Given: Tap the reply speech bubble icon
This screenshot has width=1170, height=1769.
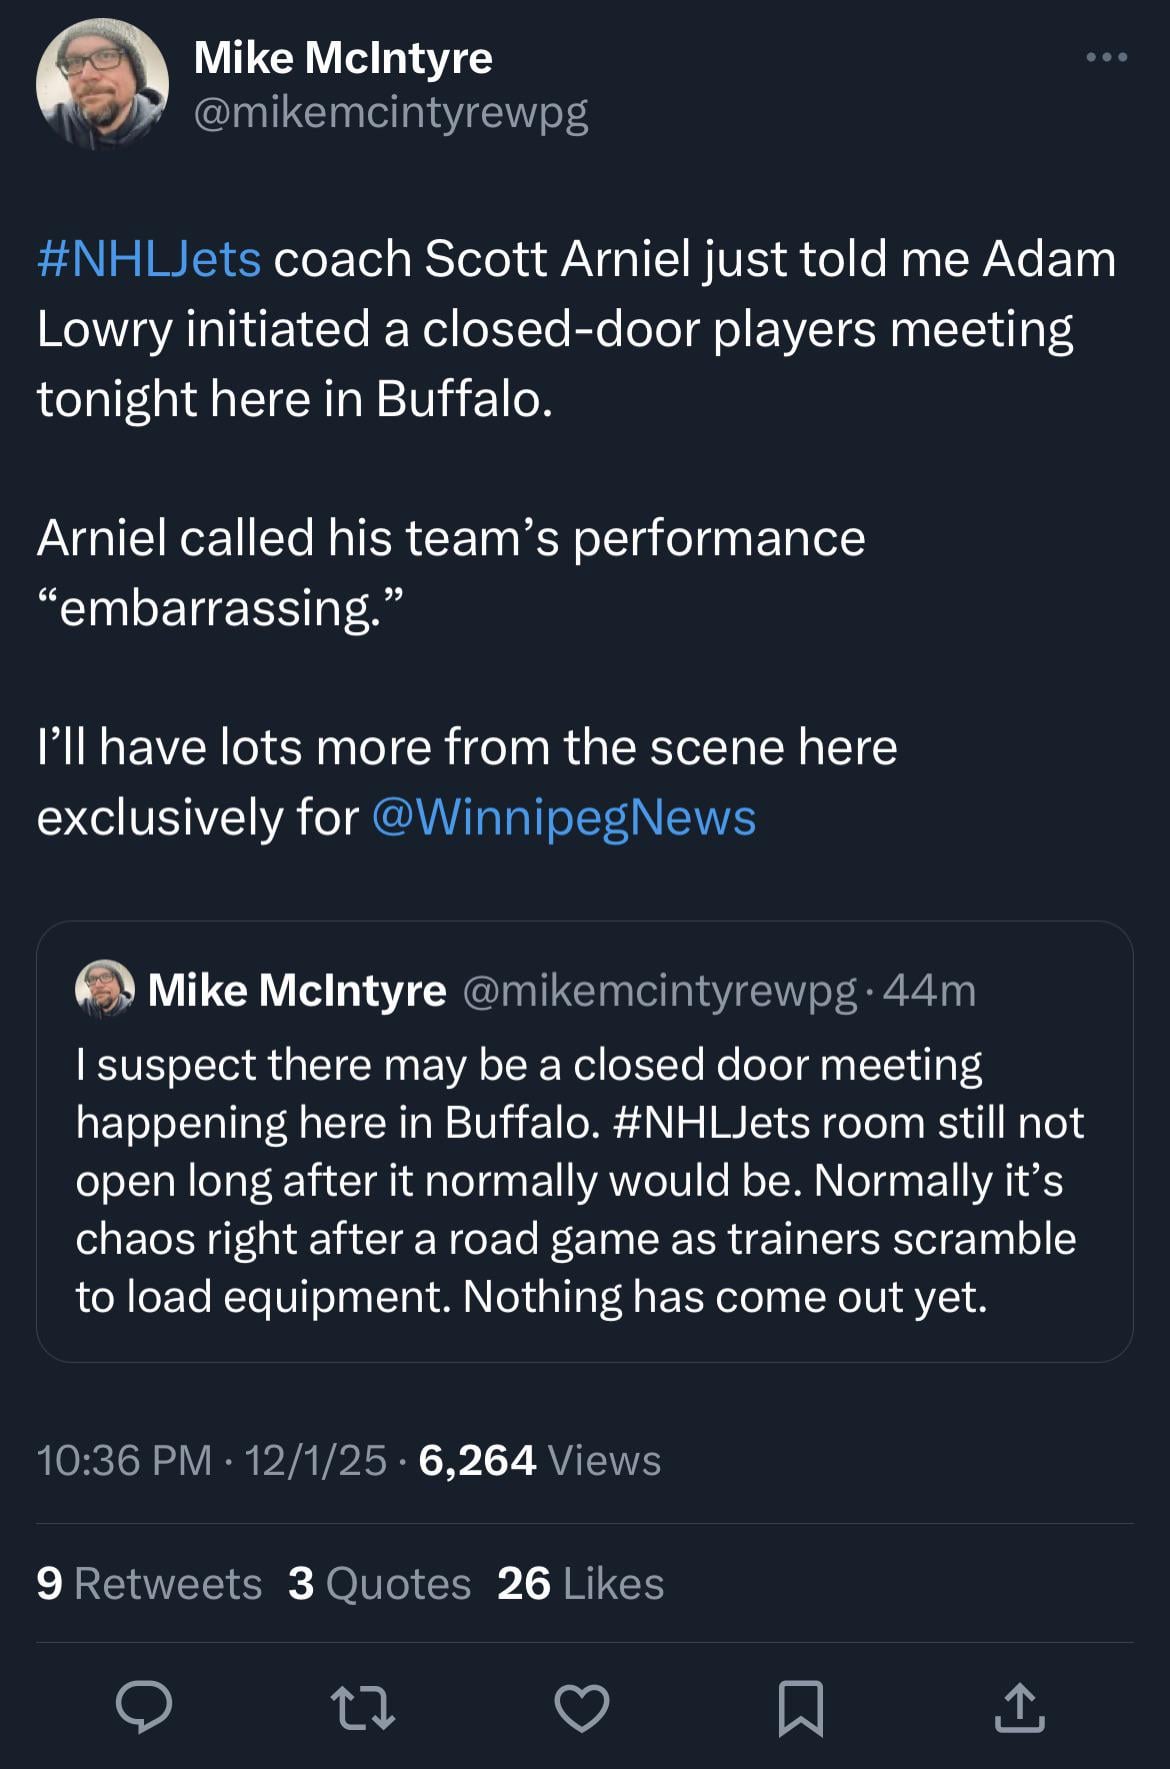Looking at the screenshot, I should point(144,1706).
